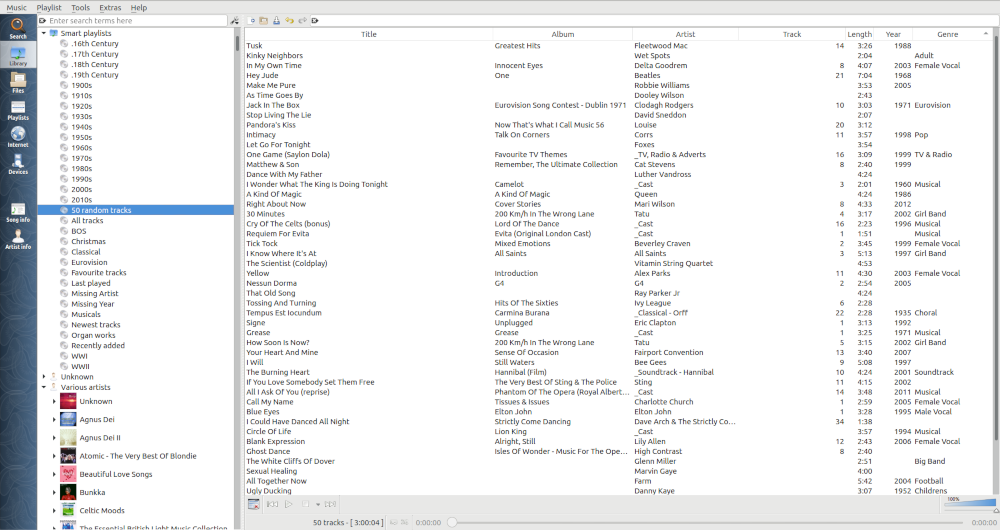The height and width of the screenshot is (530, 1000).
Task: Open the Files sidebar tab
Action: [18, 83]
